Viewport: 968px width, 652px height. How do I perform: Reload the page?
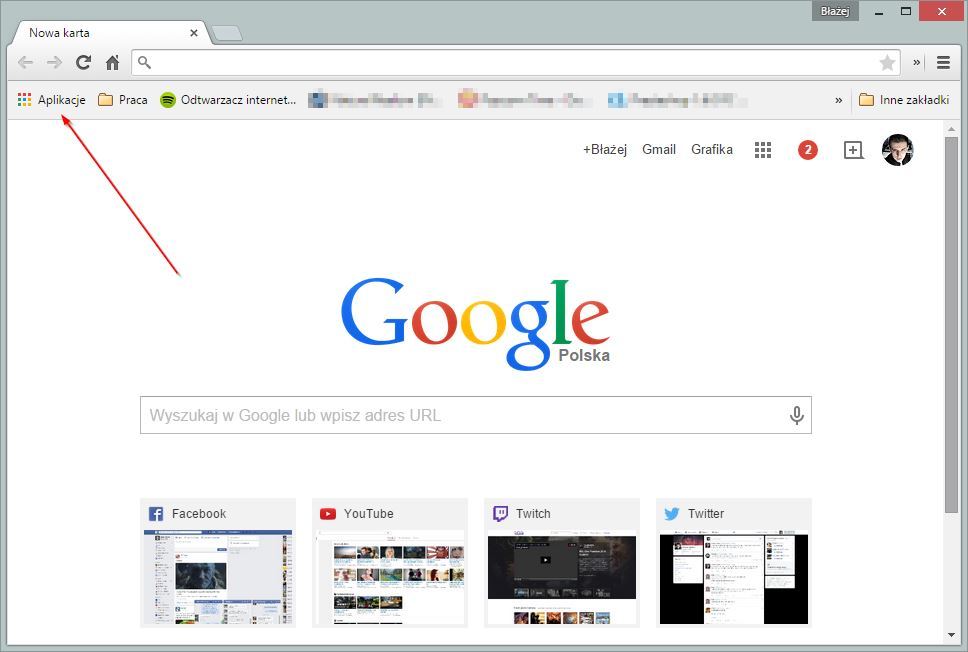(83, 62)
